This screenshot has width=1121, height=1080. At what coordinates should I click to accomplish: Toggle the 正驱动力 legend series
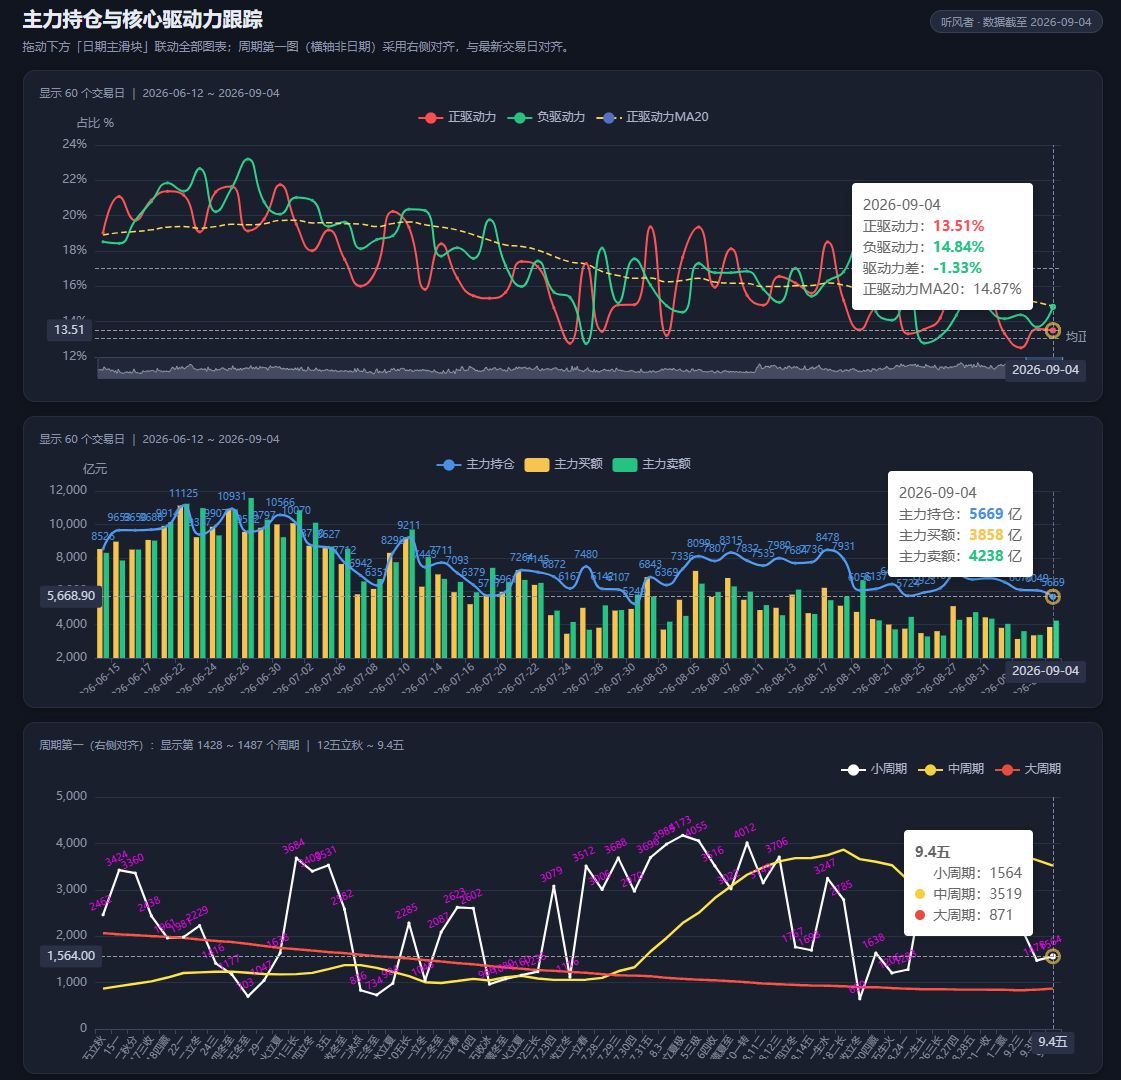(458, 117)
